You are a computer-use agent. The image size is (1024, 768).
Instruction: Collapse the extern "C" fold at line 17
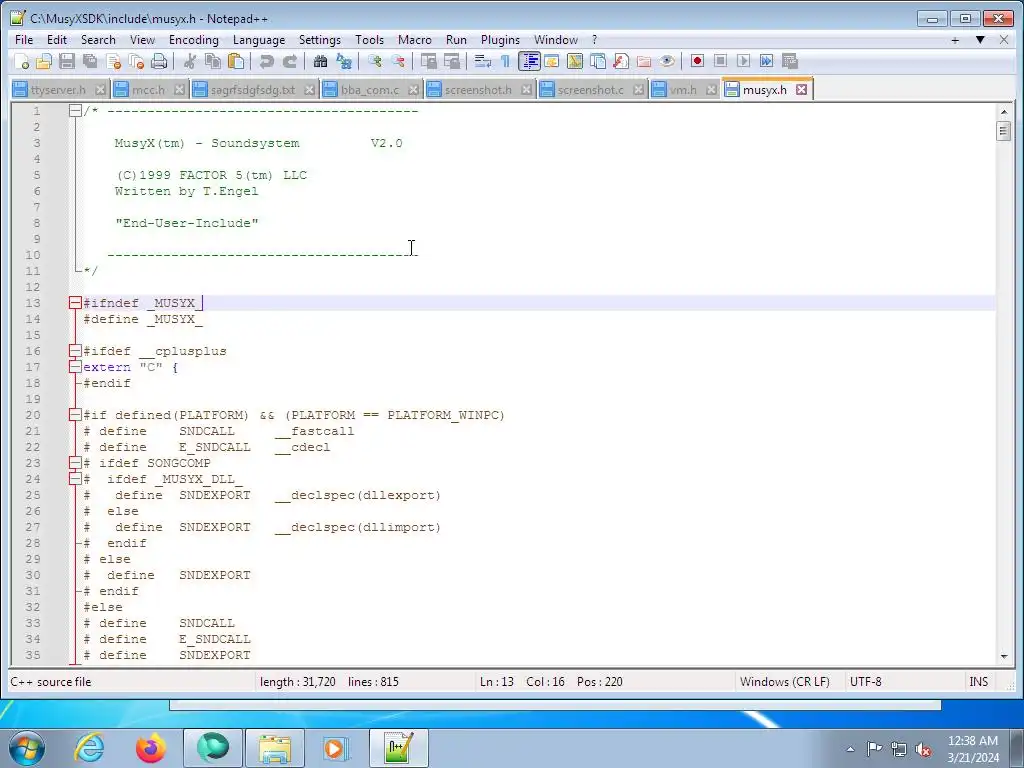pos(75,367)
